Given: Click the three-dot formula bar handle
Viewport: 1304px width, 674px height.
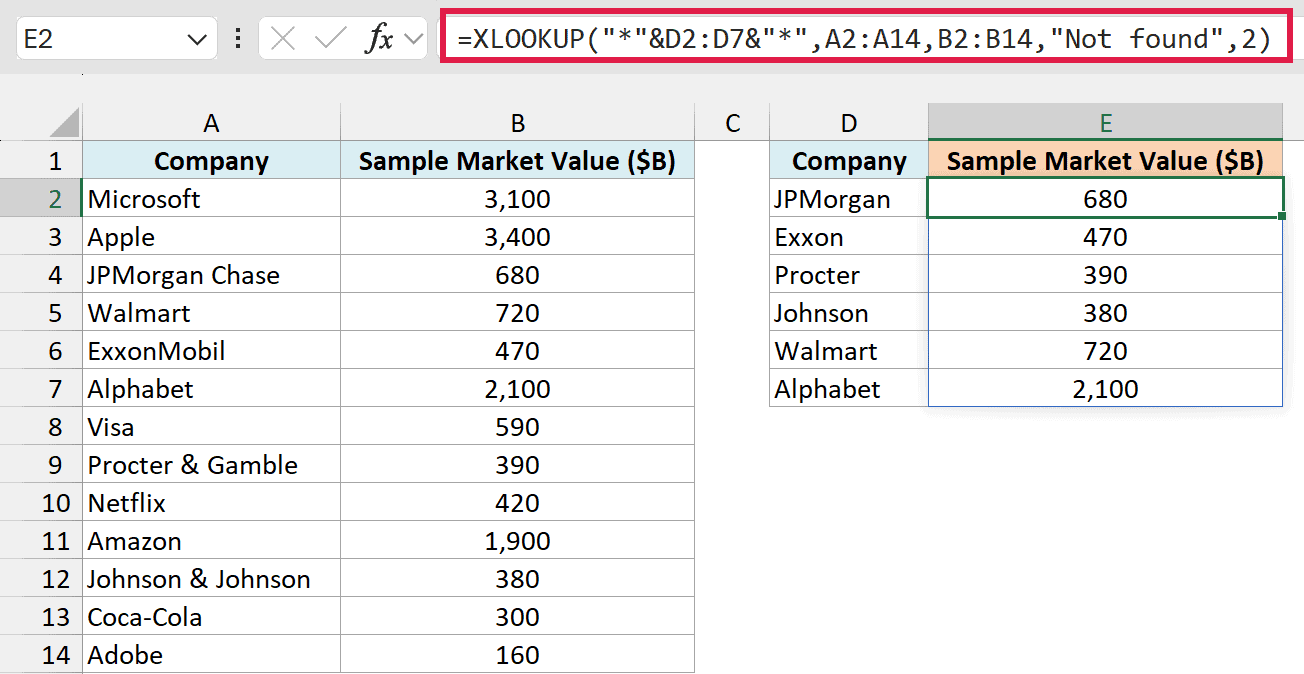Looking at the screenshot, I should click(237, 39).
